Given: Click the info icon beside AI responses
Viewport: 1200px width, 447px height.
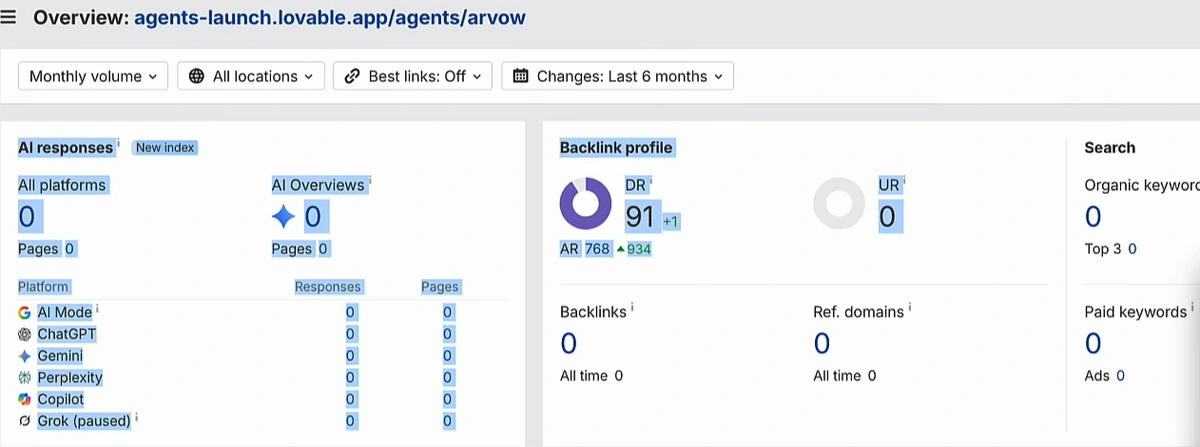Looking at the screenshot, I should pos(118,144).
